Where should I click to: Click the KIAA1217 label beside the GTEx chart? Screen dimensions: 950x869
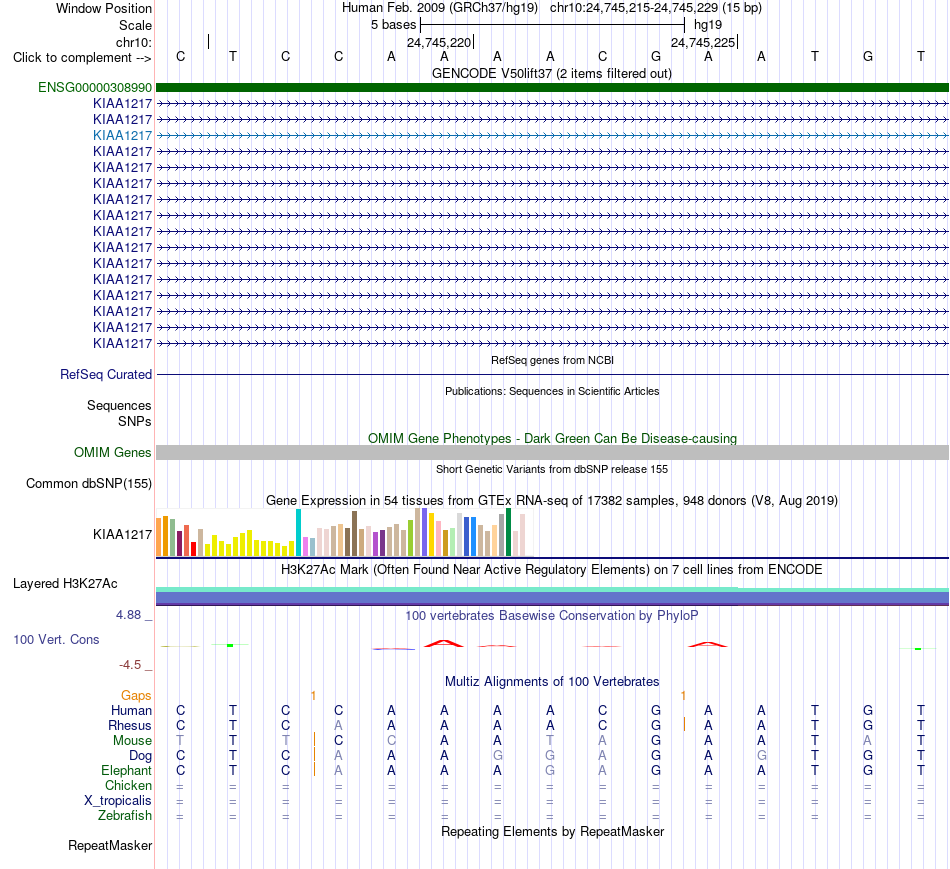tap(122, 534)
